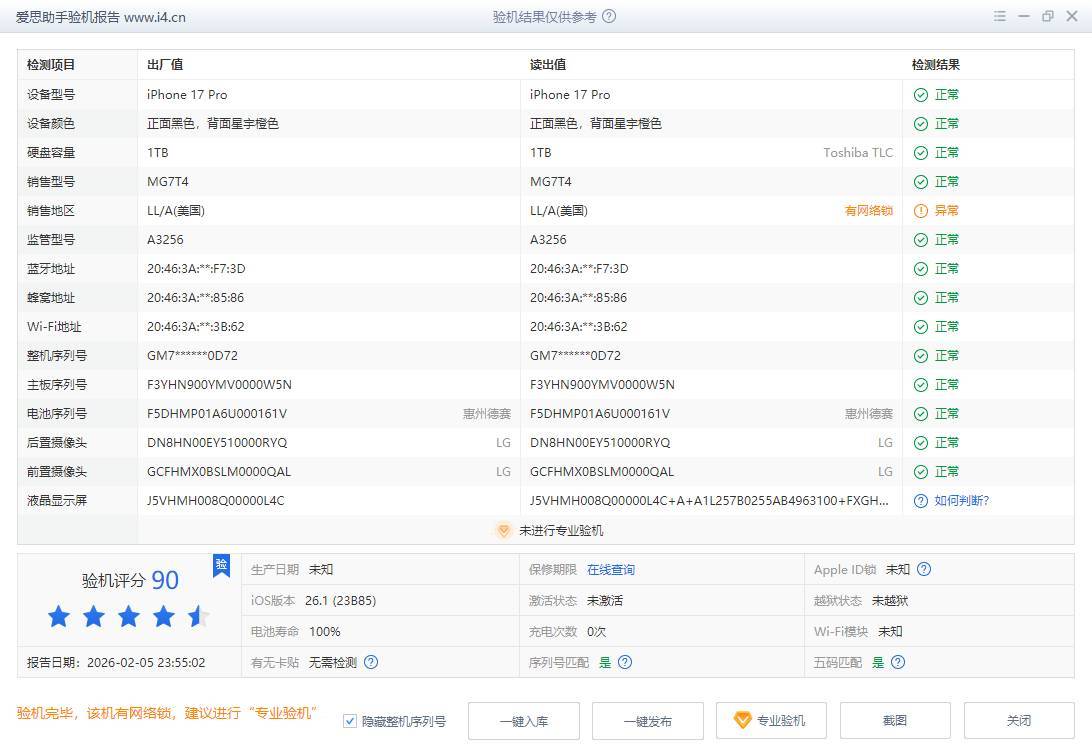Click help icon beside 无需检测
1092x756 pixels.
coord(371,662)
